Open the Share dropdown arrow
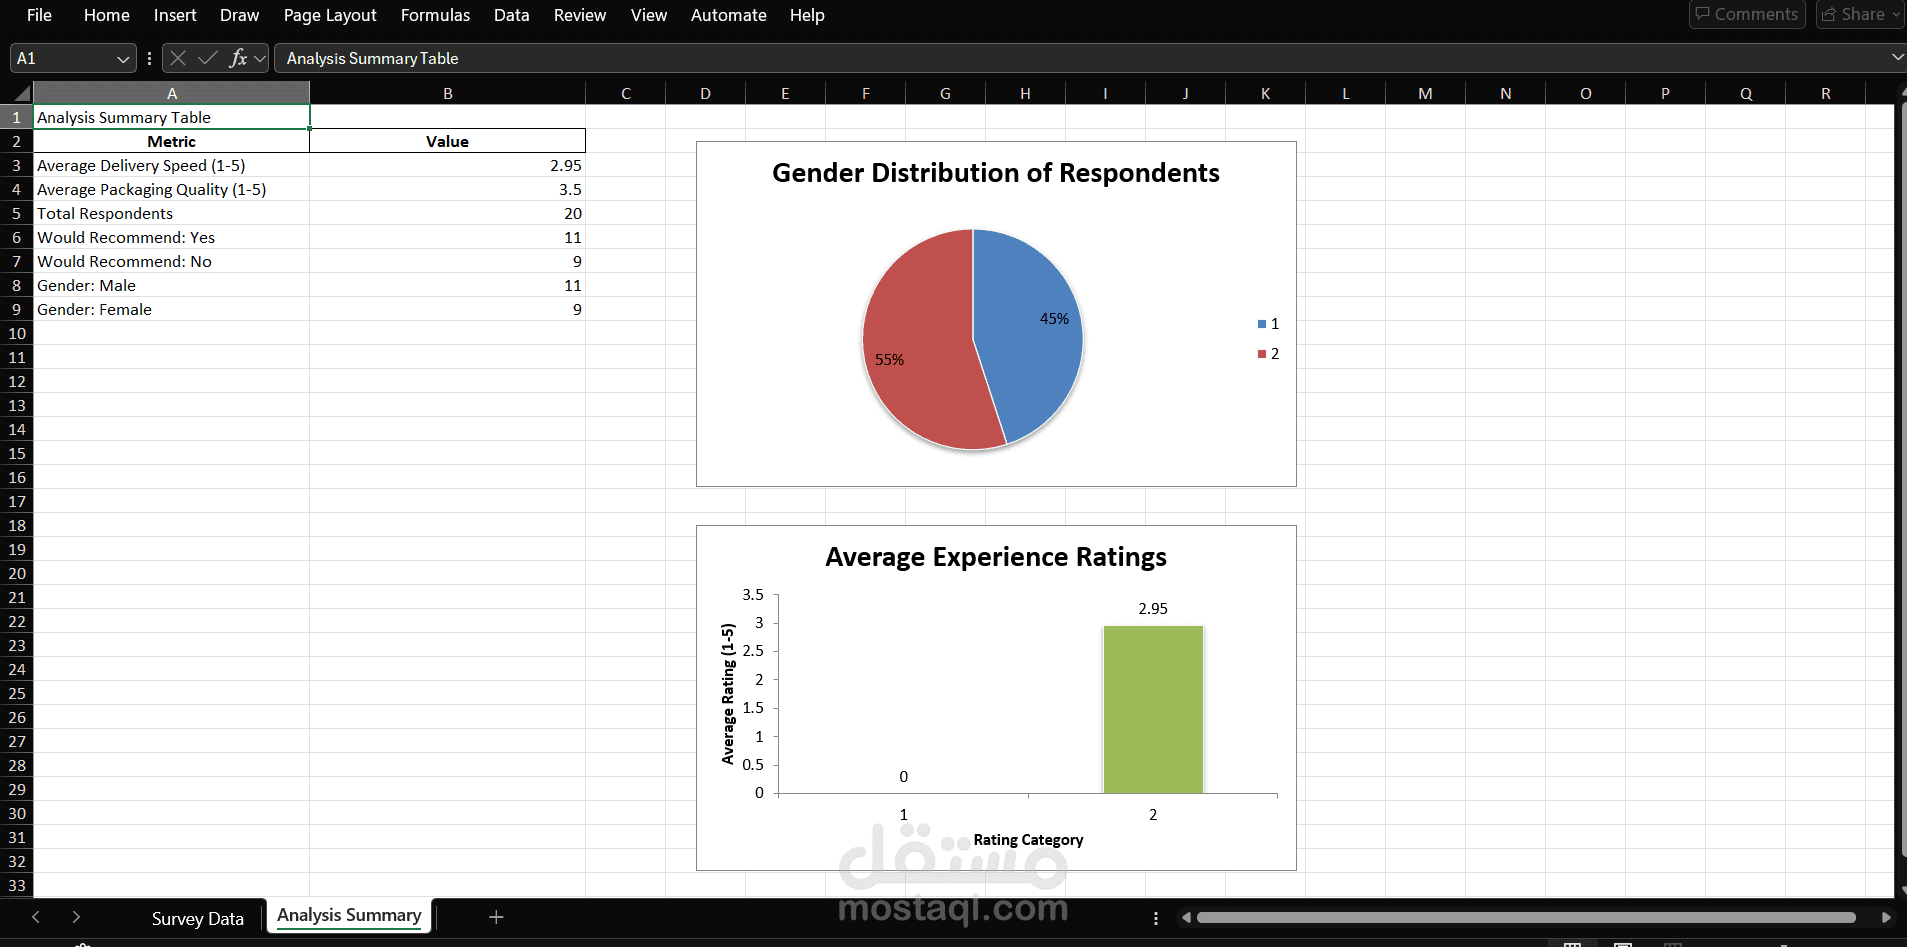This screenshot has height=947, width=1907. click(1895, 14)
